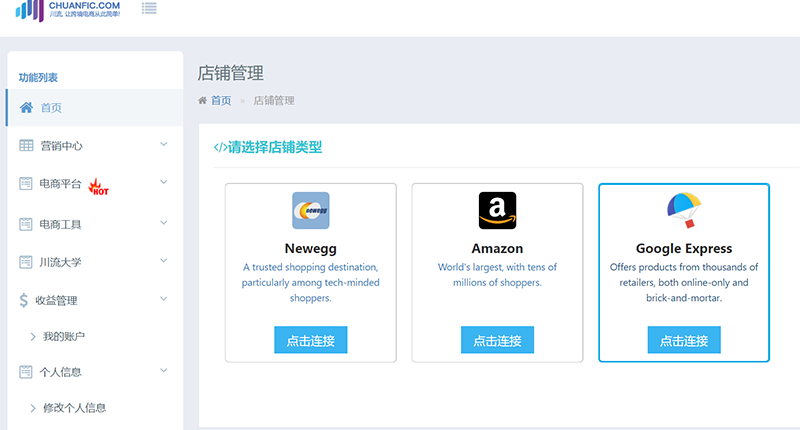Image resolution: width=800 pixels, height=430 pixels.
Task: Select 我的账户 submenu item
Action: click(64, 337)
